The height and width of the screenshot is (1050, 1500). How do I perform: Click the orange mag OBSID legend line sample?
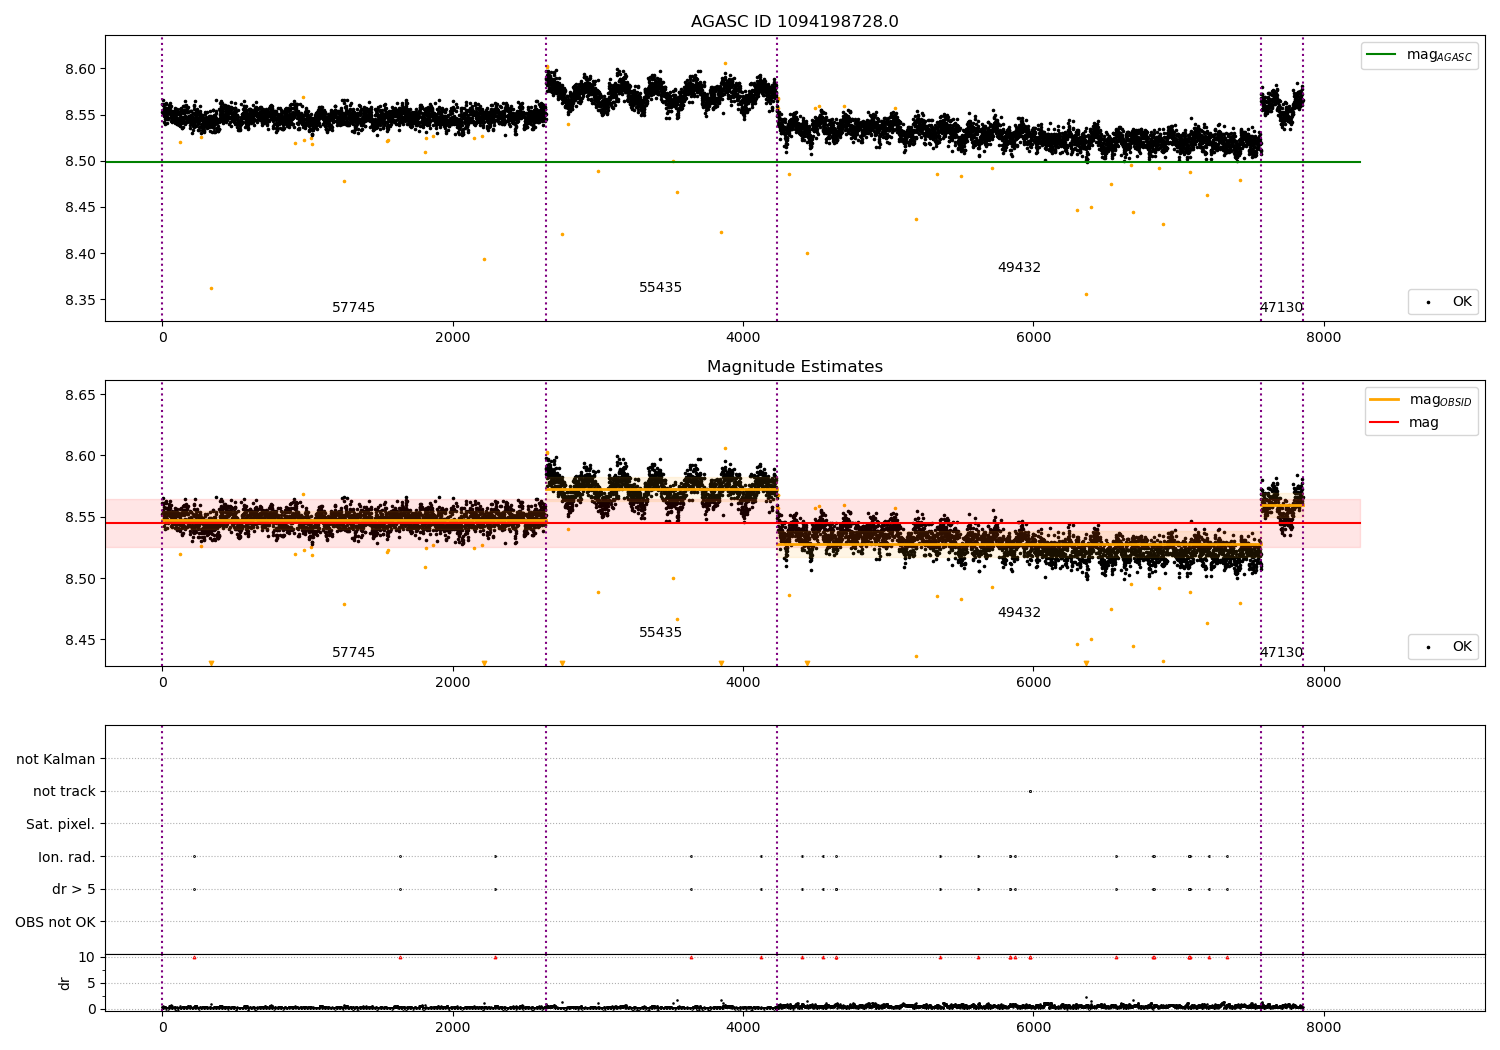1384,399
